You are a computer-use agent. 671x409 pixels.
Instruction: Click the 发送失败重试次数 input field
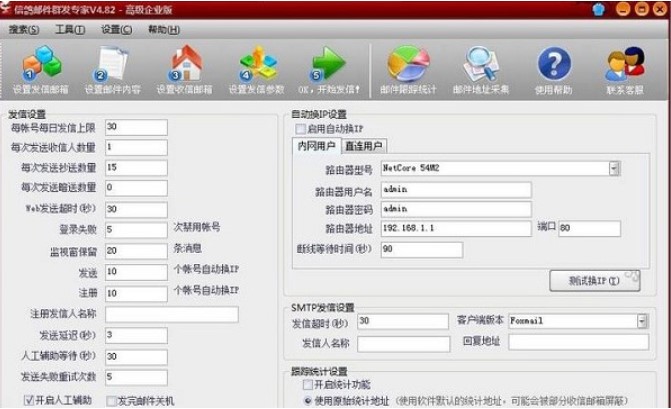tap(136, 377)
